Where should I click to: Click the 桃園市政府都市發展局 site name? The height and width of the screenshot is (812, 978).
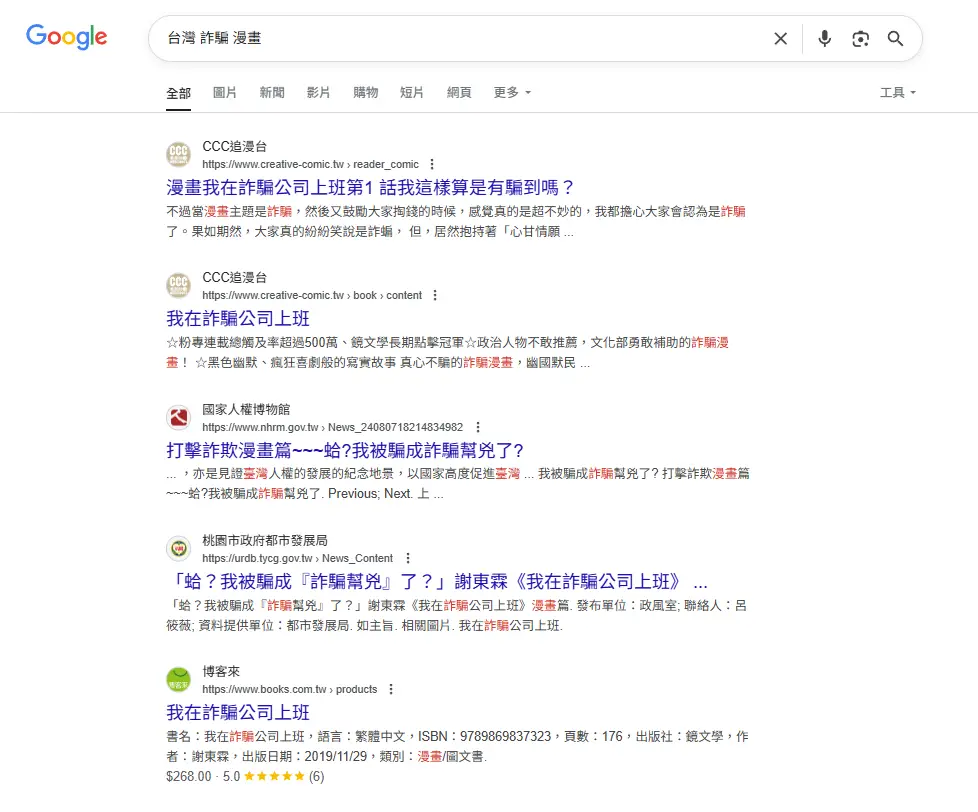pyautogui.click(x=265, y=540)
